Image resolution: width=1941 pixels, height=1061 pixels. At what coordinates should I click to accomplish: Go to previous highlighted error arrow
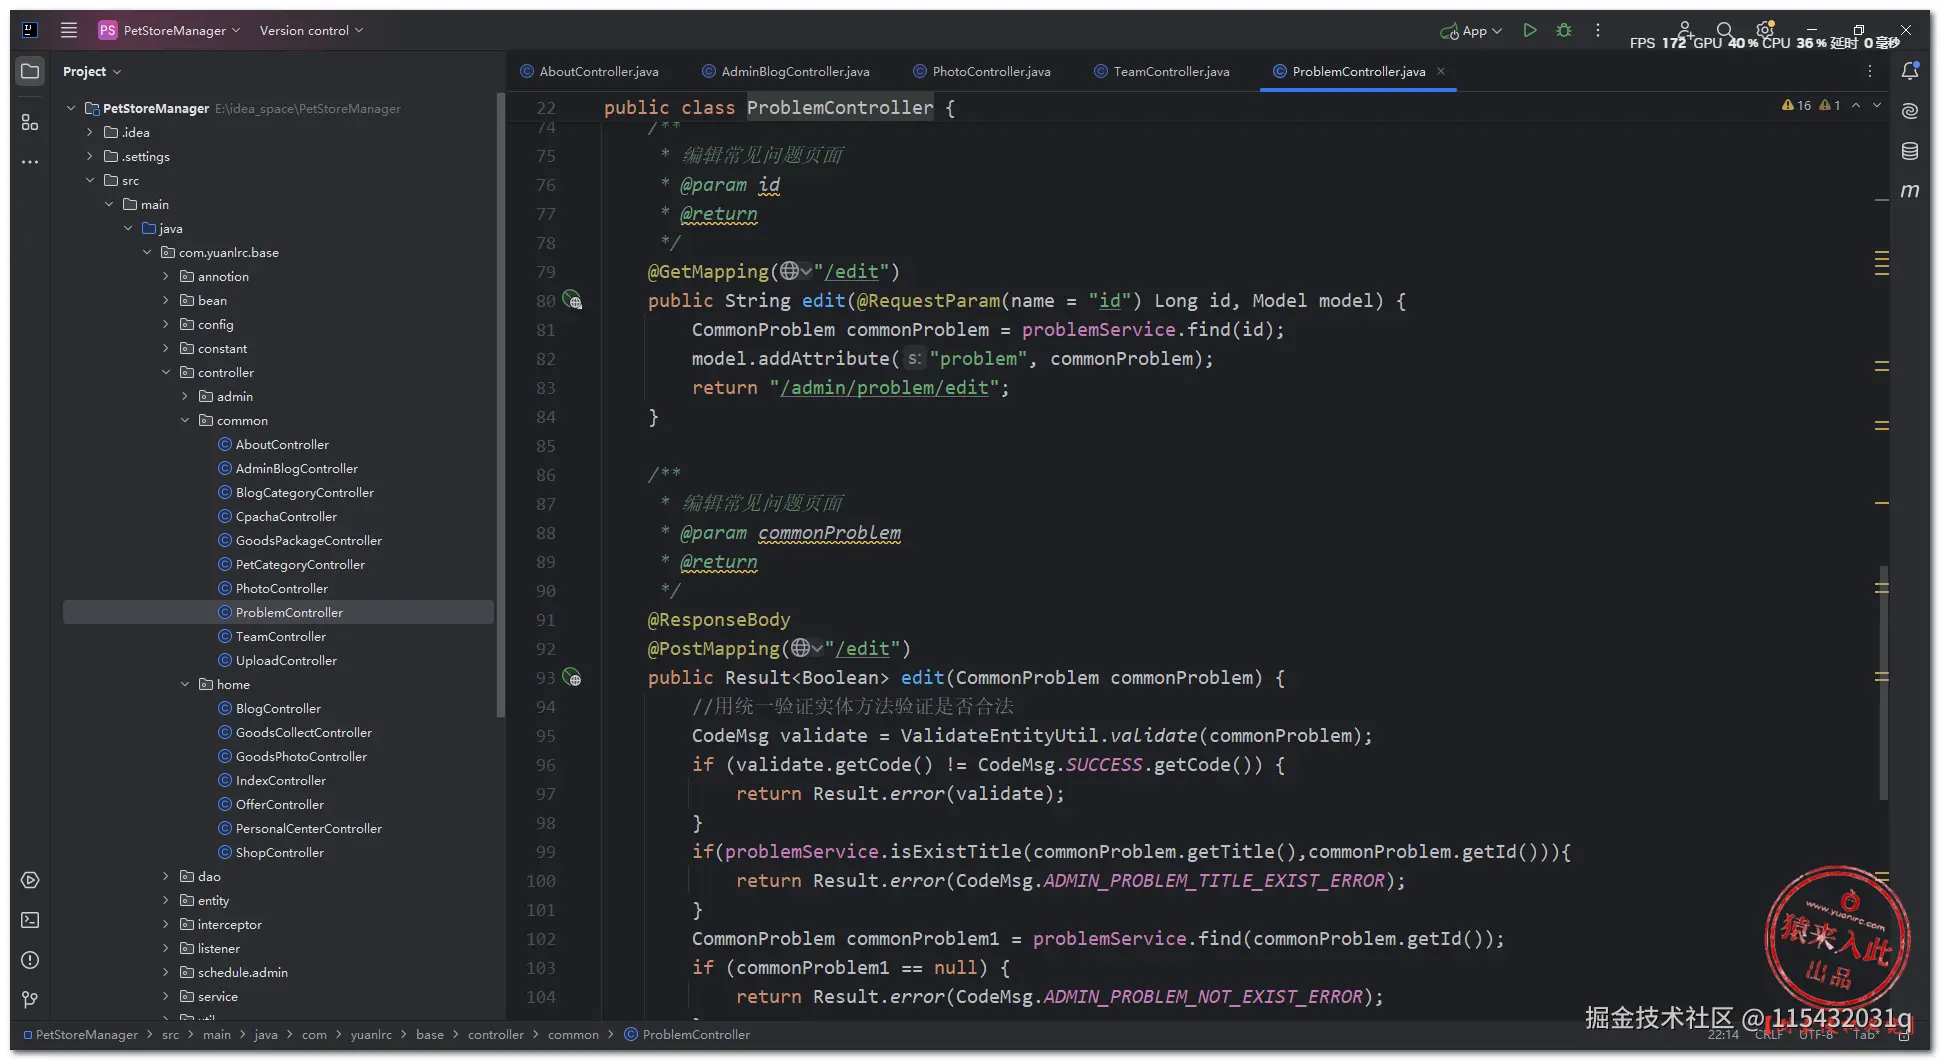[x=1856, y=105]
